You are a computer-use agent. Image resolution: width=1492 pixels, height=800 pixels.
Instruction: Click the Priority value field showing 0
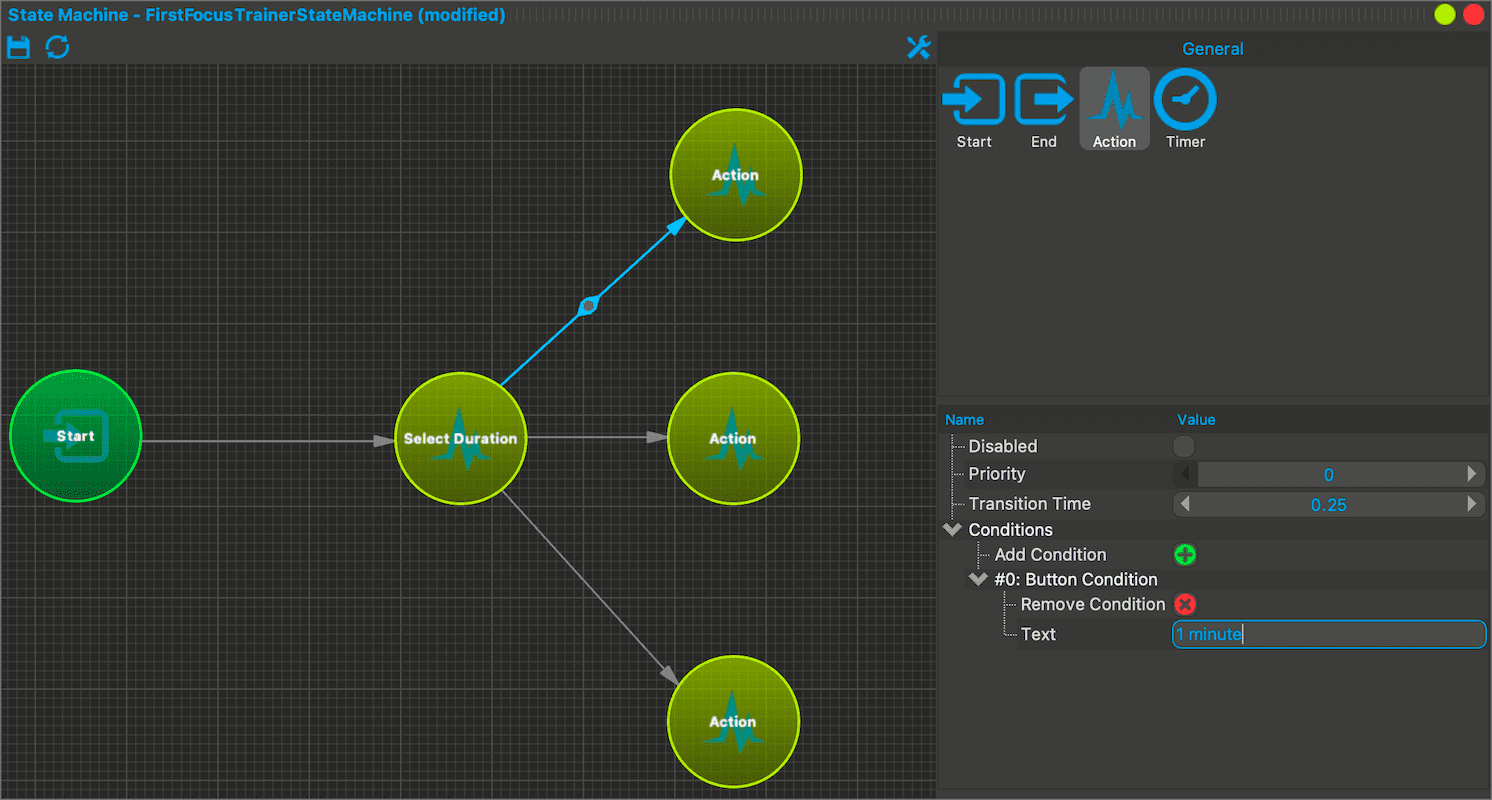point(1329,475)
